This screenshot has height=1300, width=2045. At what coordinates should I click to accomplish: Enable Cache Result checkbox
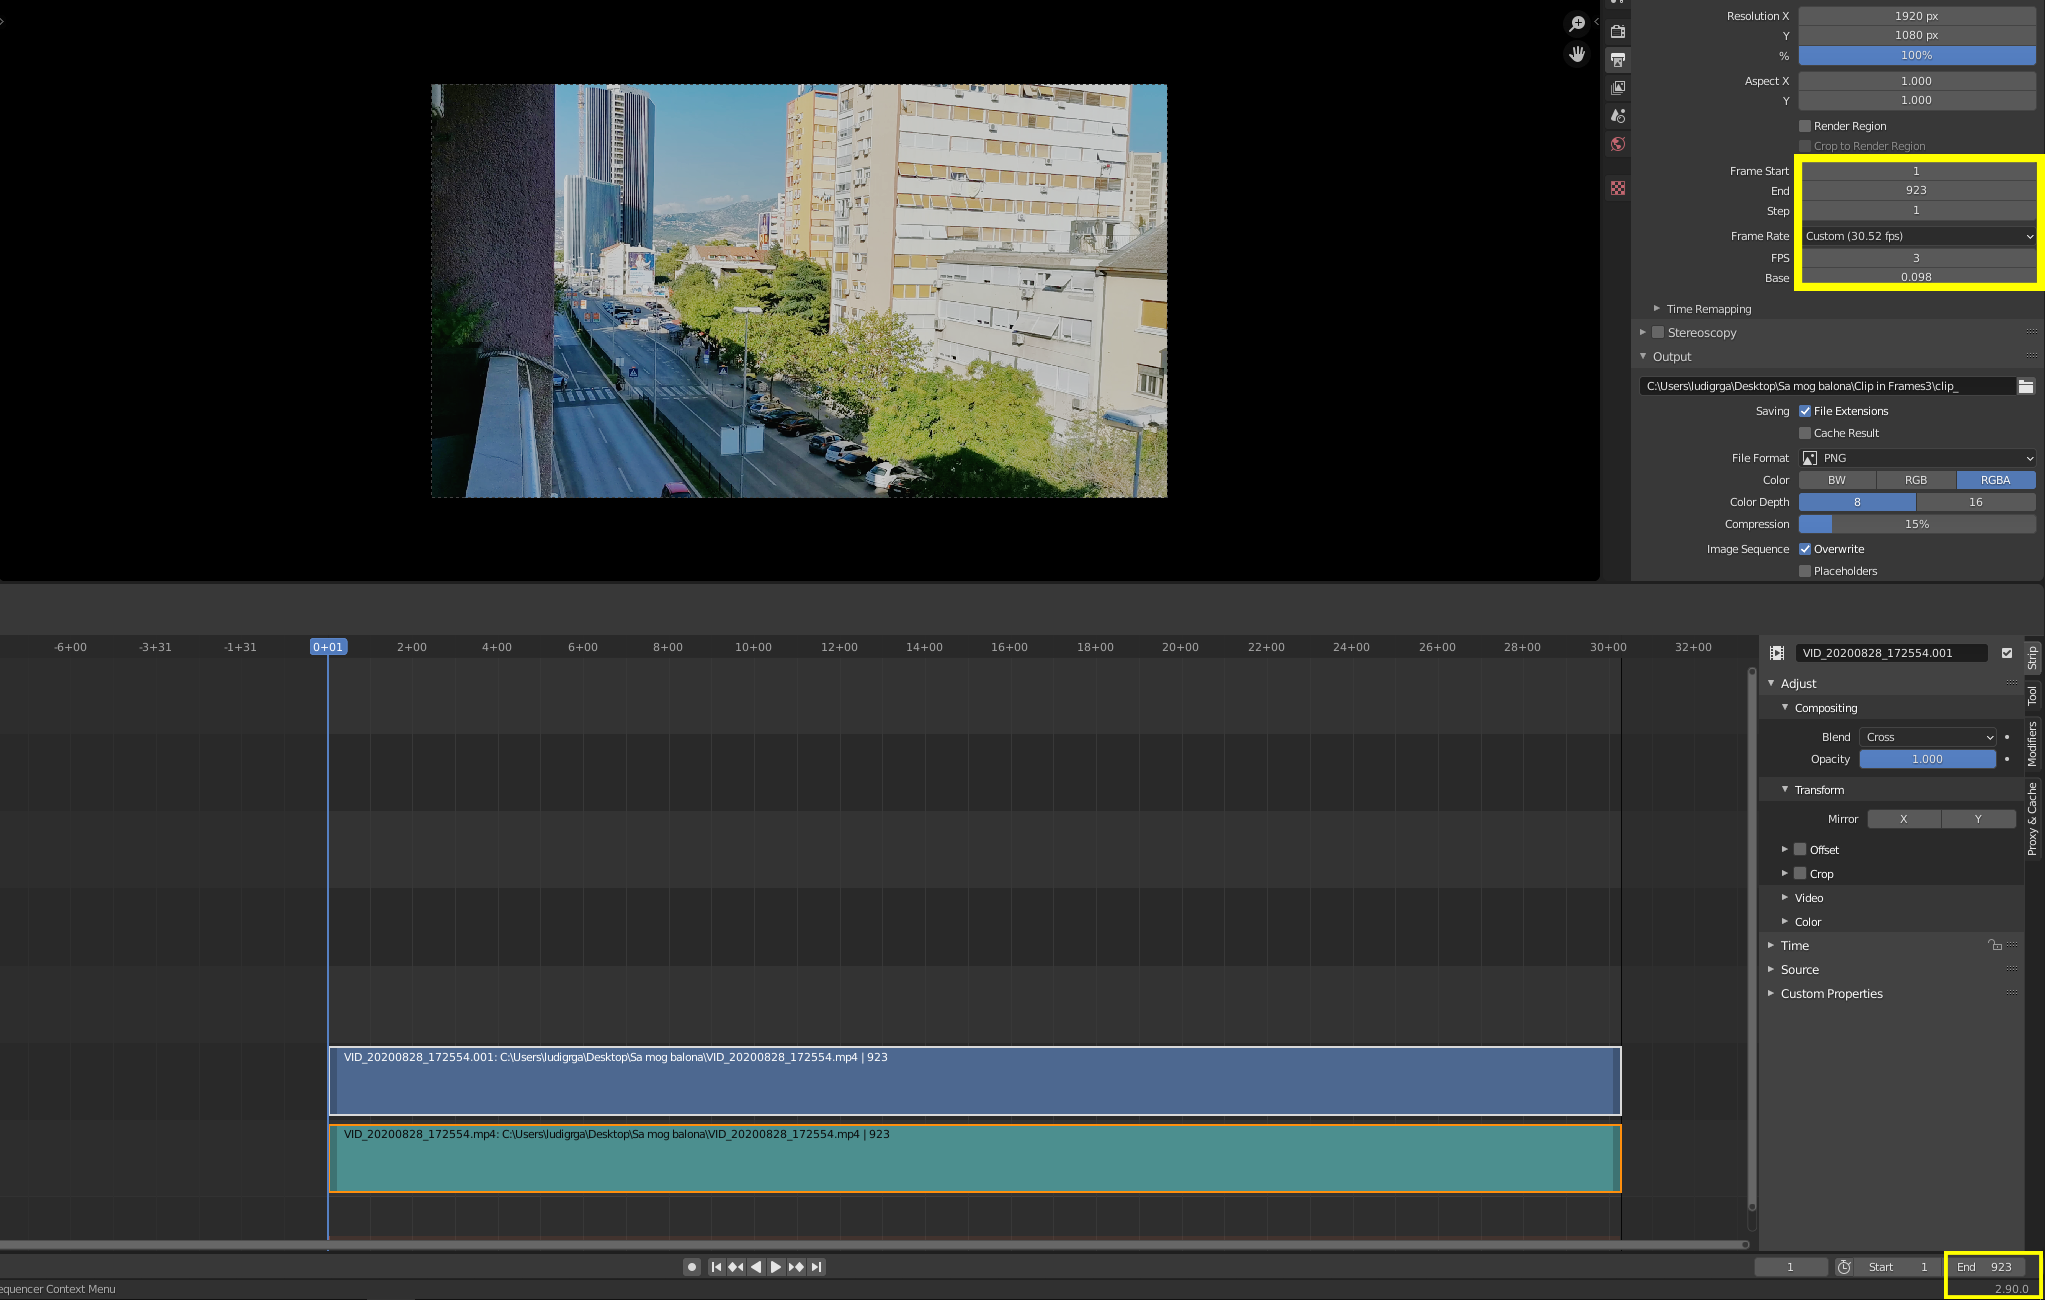(x=1805, y=433)
